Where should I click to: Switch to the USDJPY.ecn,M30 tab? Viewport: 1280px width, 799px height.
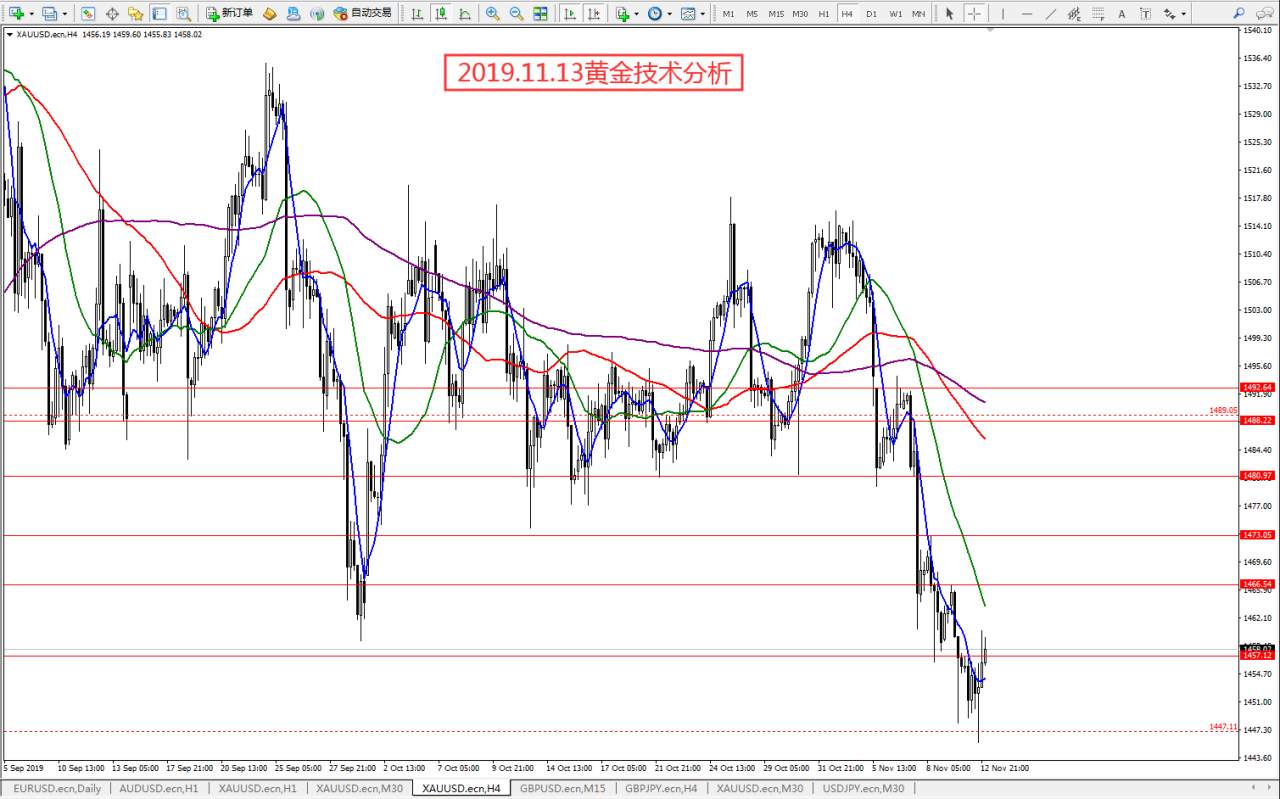point(863,789)
